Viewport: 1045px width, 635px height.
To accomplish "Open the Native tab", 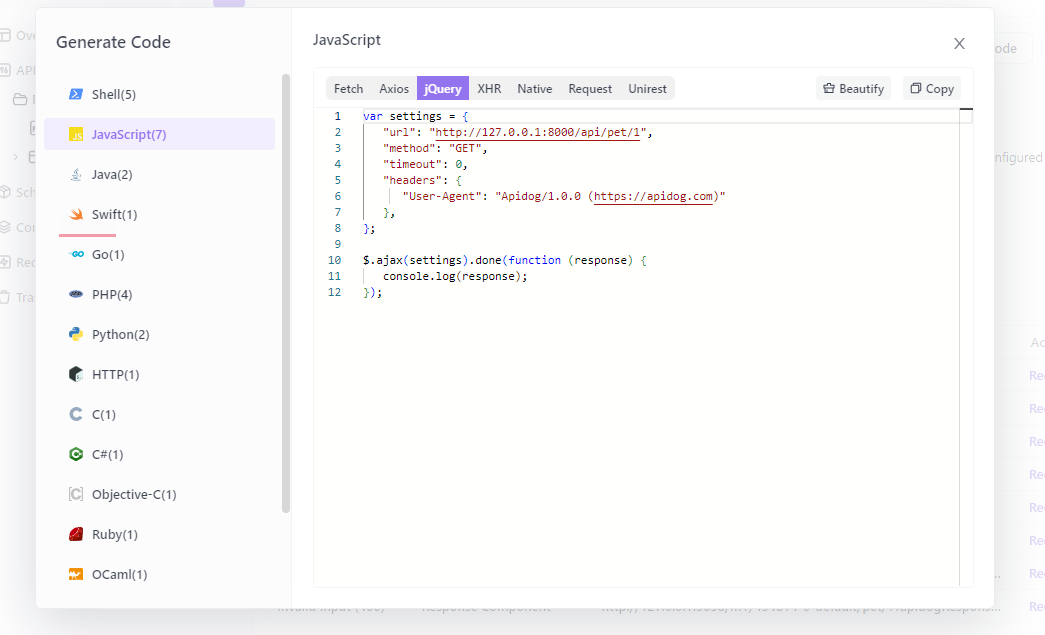I will tap(534, 89).
